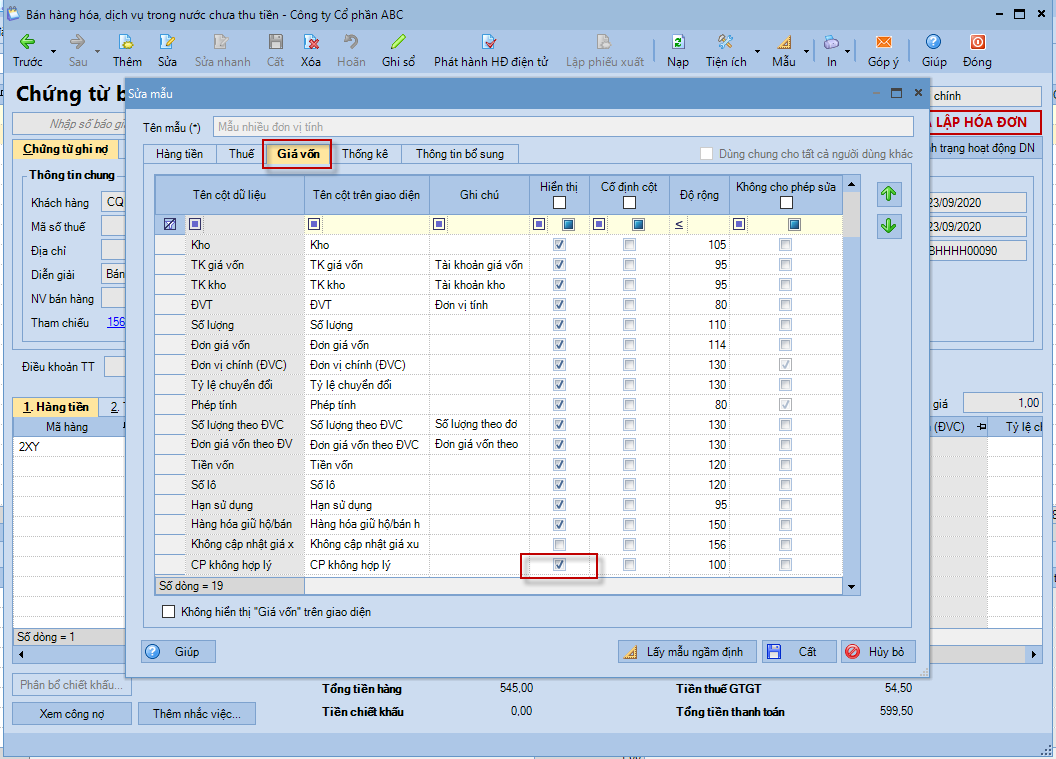Move selected column up with green arrow
The width and height of the screenshot is (1056, 759).
click(888, 194)
